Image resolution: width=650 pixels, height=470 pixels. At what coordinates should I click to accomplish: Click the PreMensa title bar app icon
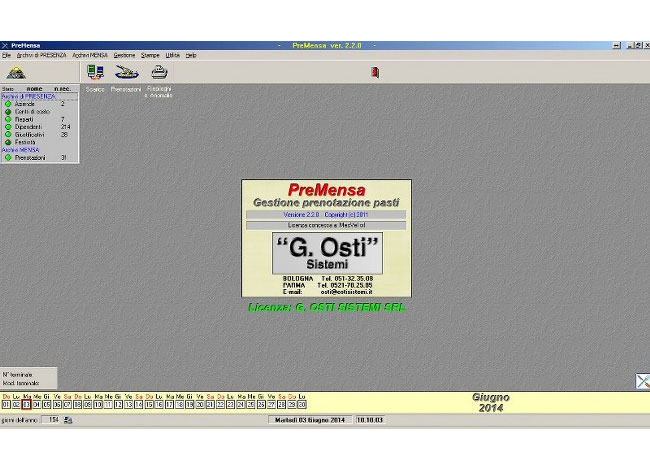pos(5,45)
